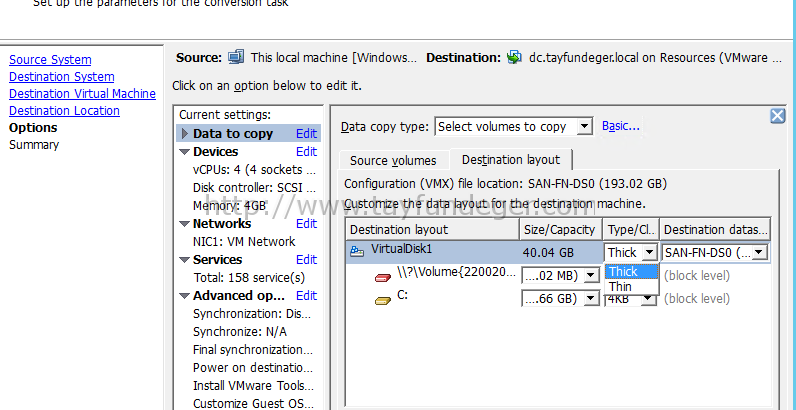Viewport: 796px width, 410px height.
Task: Collapse the Services section
Action: tap(185, 260)
